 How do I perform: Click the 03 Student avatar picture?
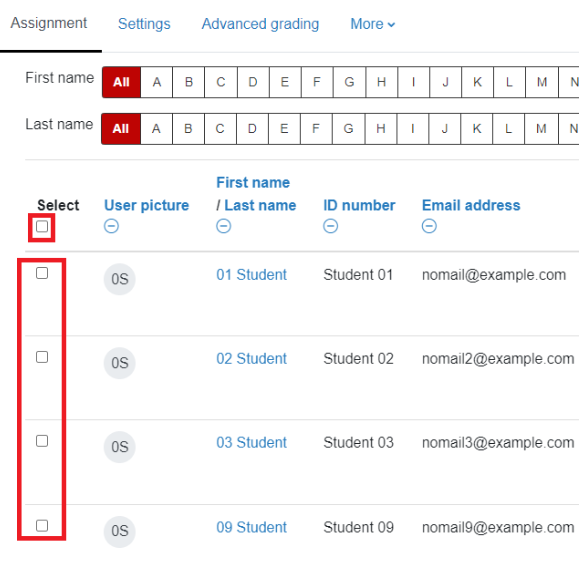tap(119, 447)
